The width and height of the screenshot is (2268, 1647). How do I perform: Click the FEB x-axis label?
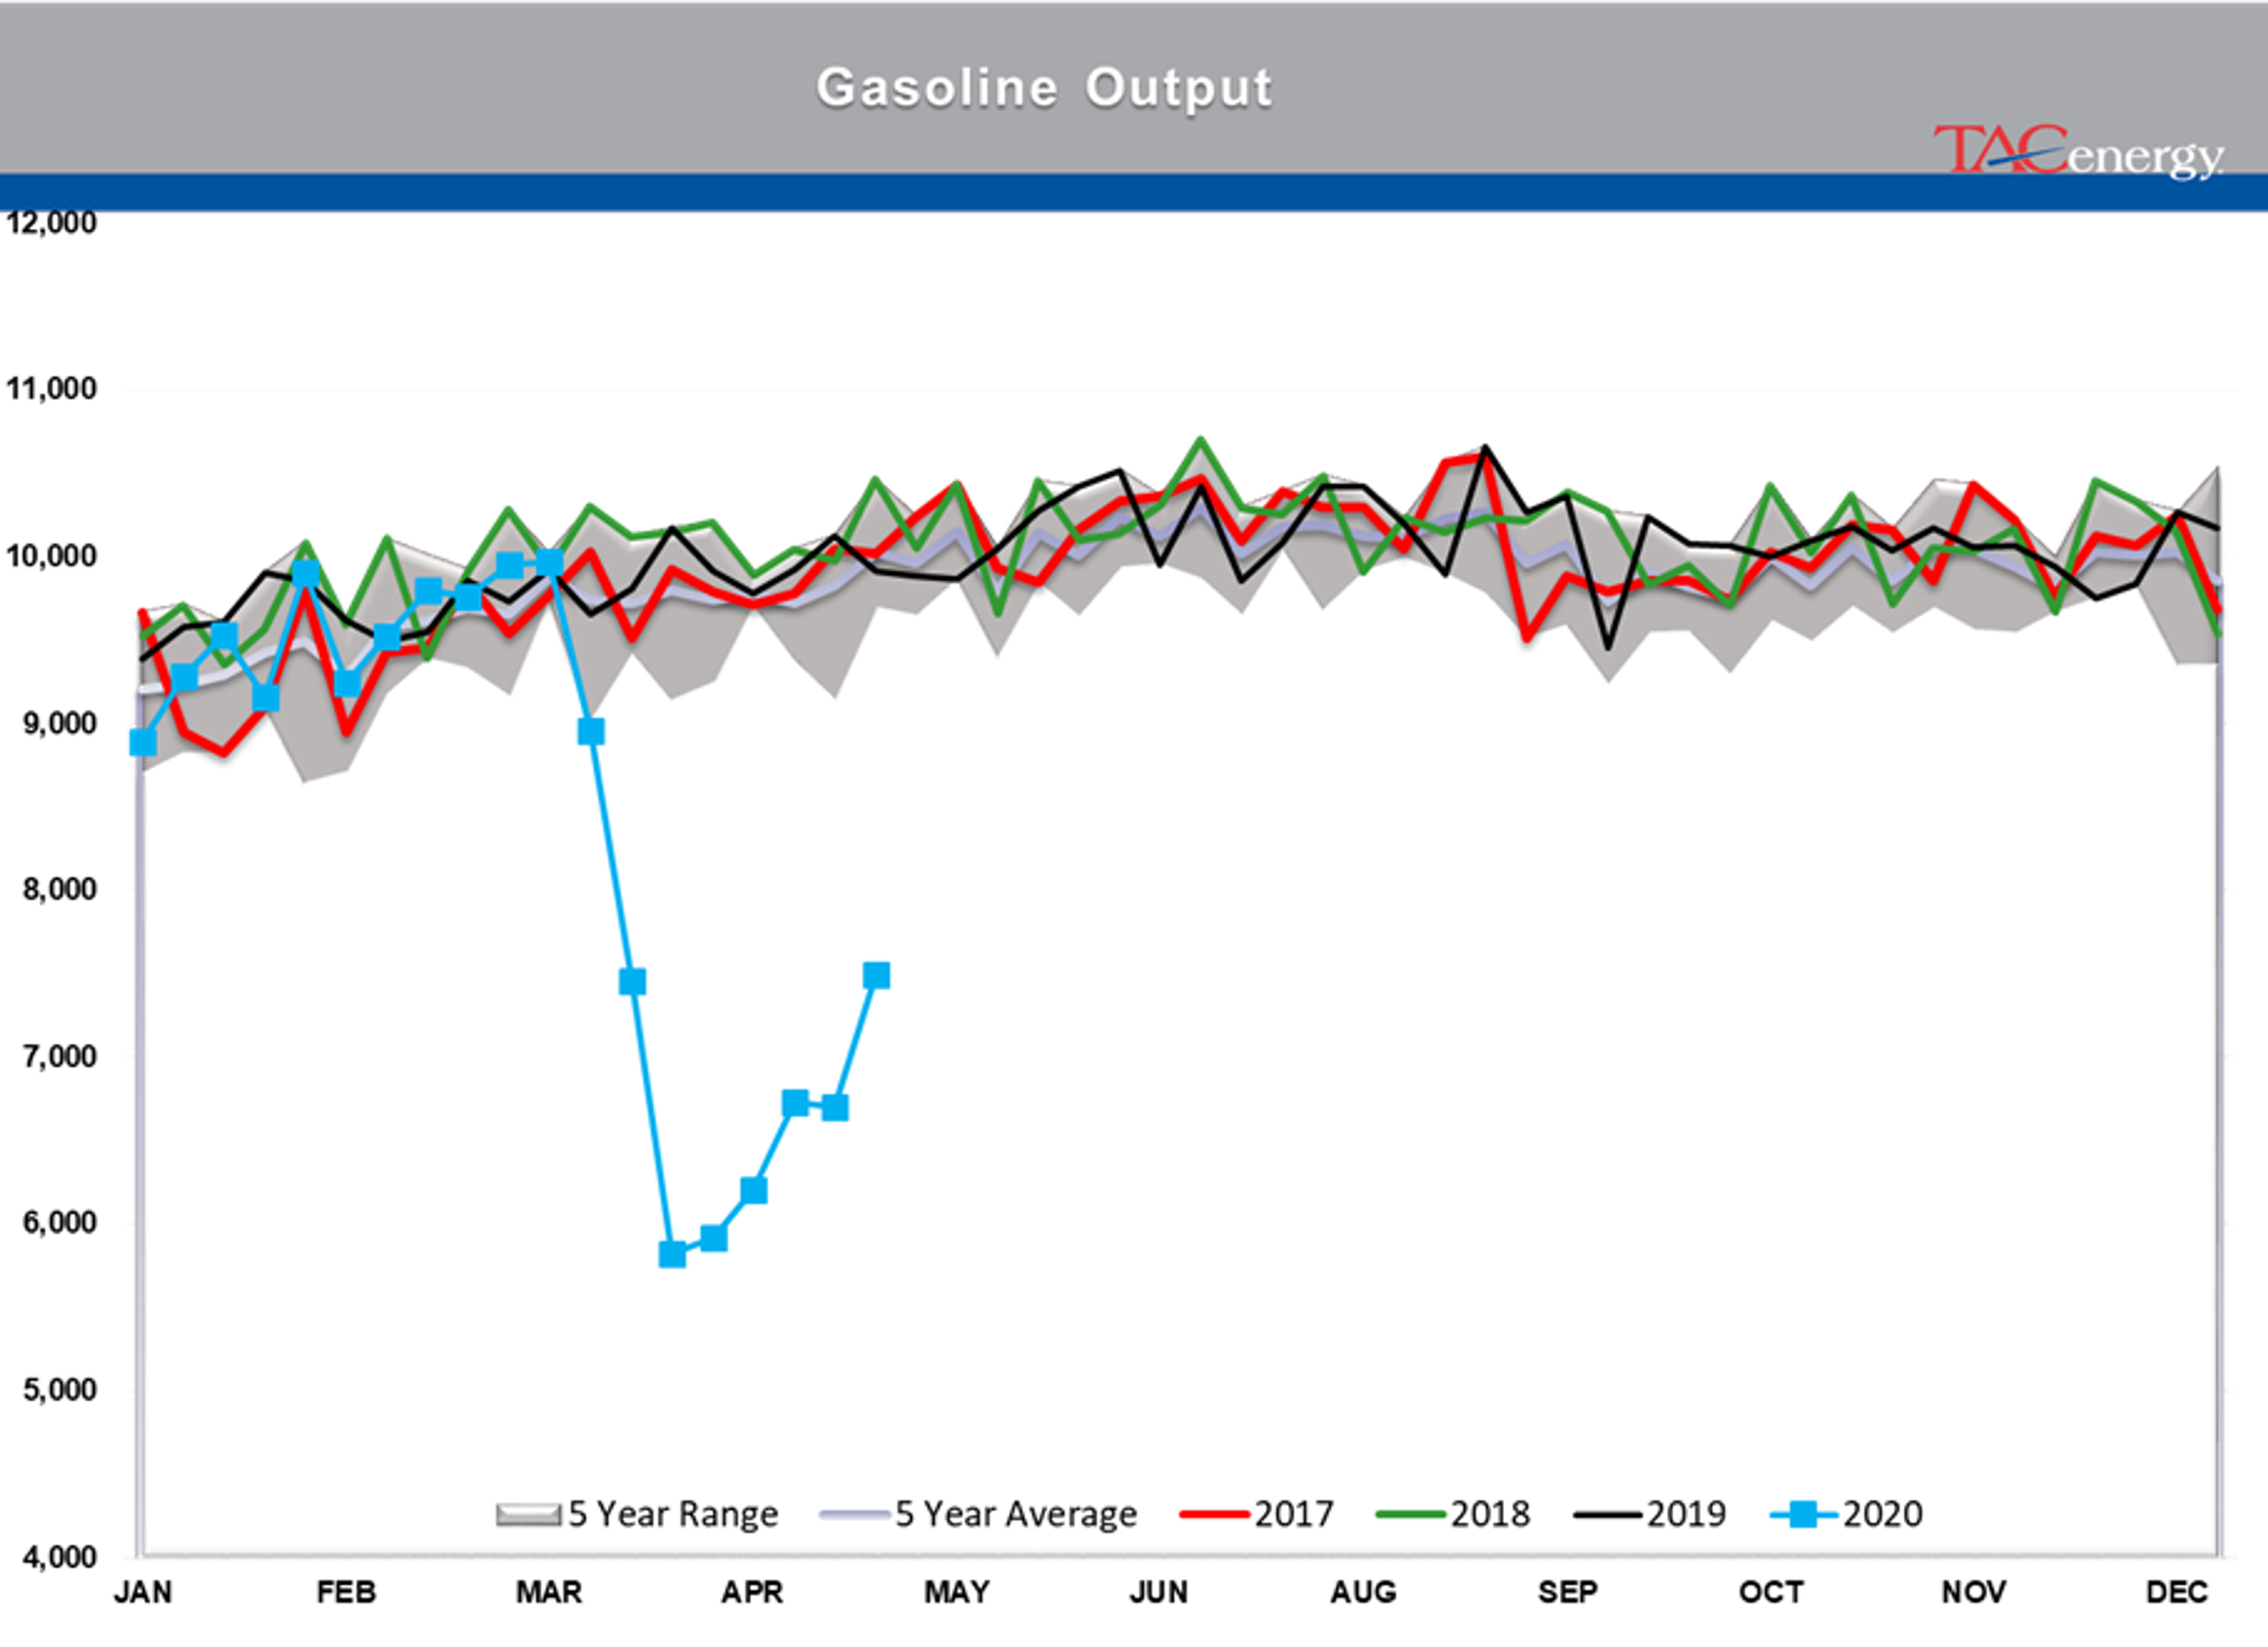[346, 1592]
